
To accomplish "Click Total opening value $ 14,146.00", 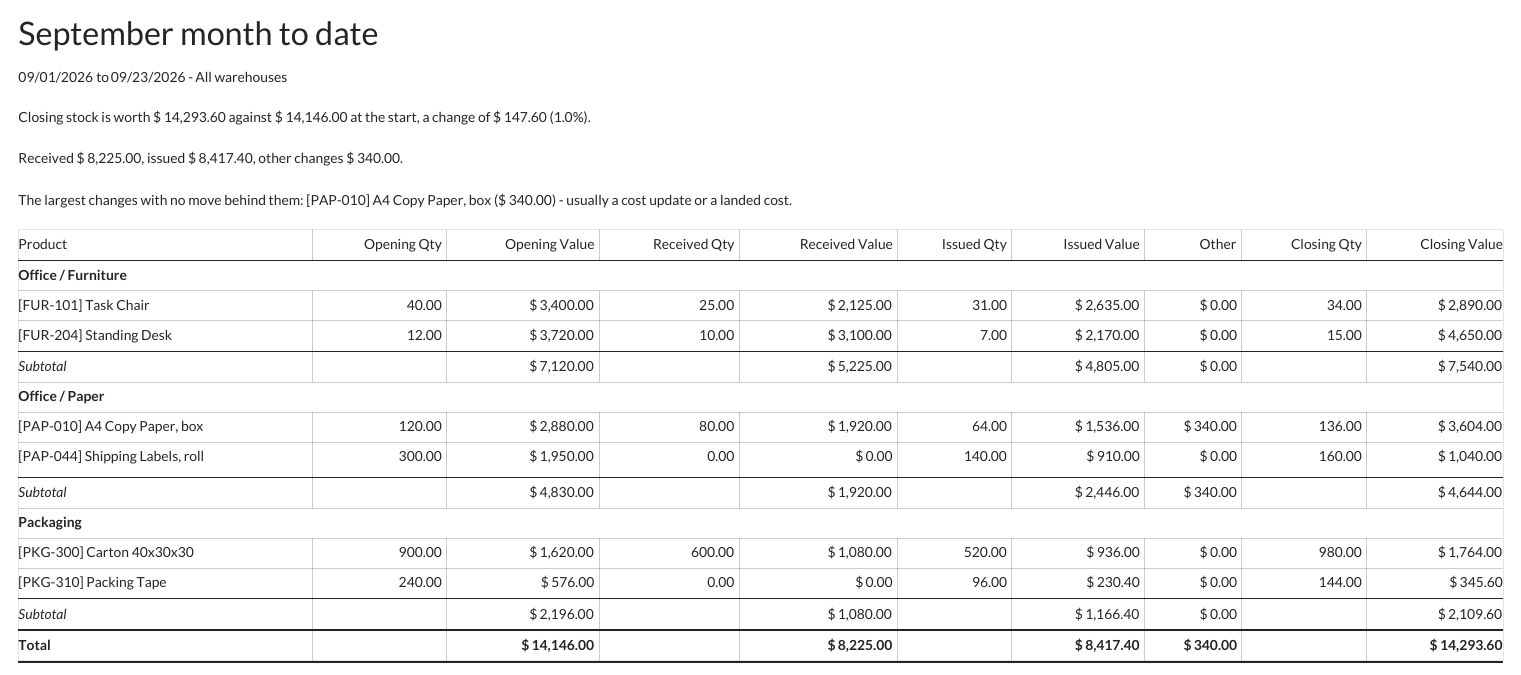I will pyautogui.click(x=557, y=645).
